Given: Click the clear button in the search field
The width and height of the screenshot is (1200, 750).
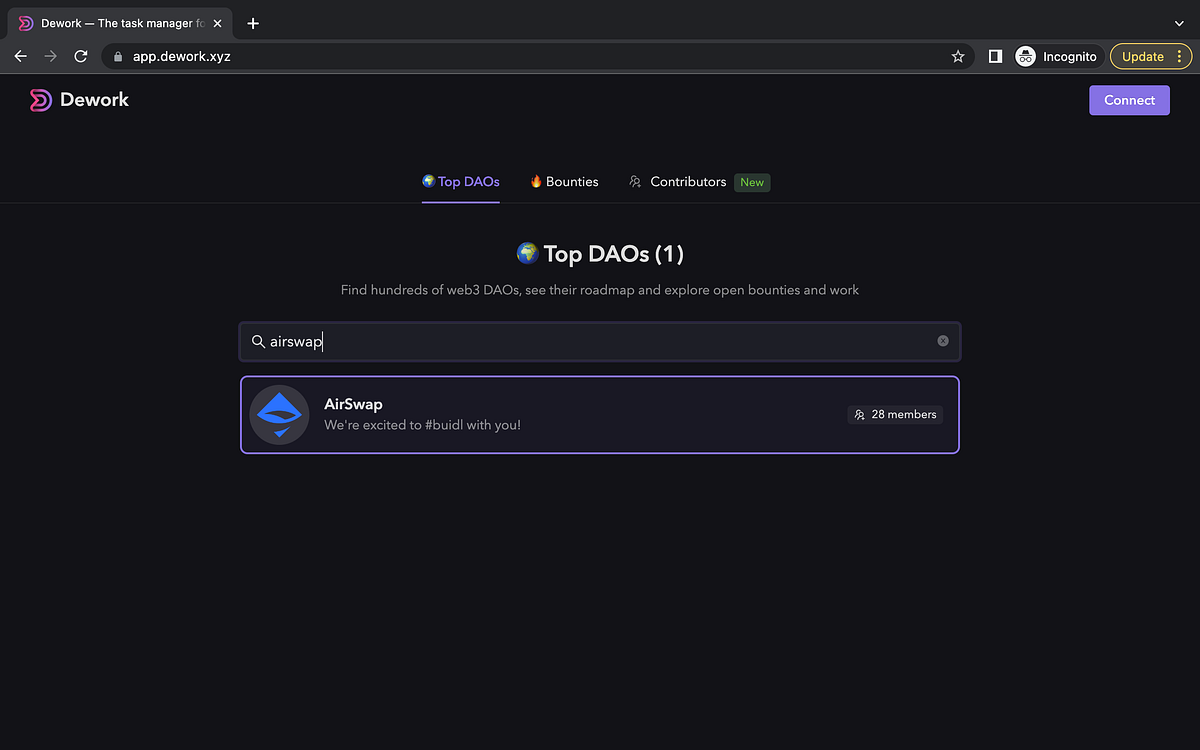Looking at the screenshot, I should [x=942, y=340].
